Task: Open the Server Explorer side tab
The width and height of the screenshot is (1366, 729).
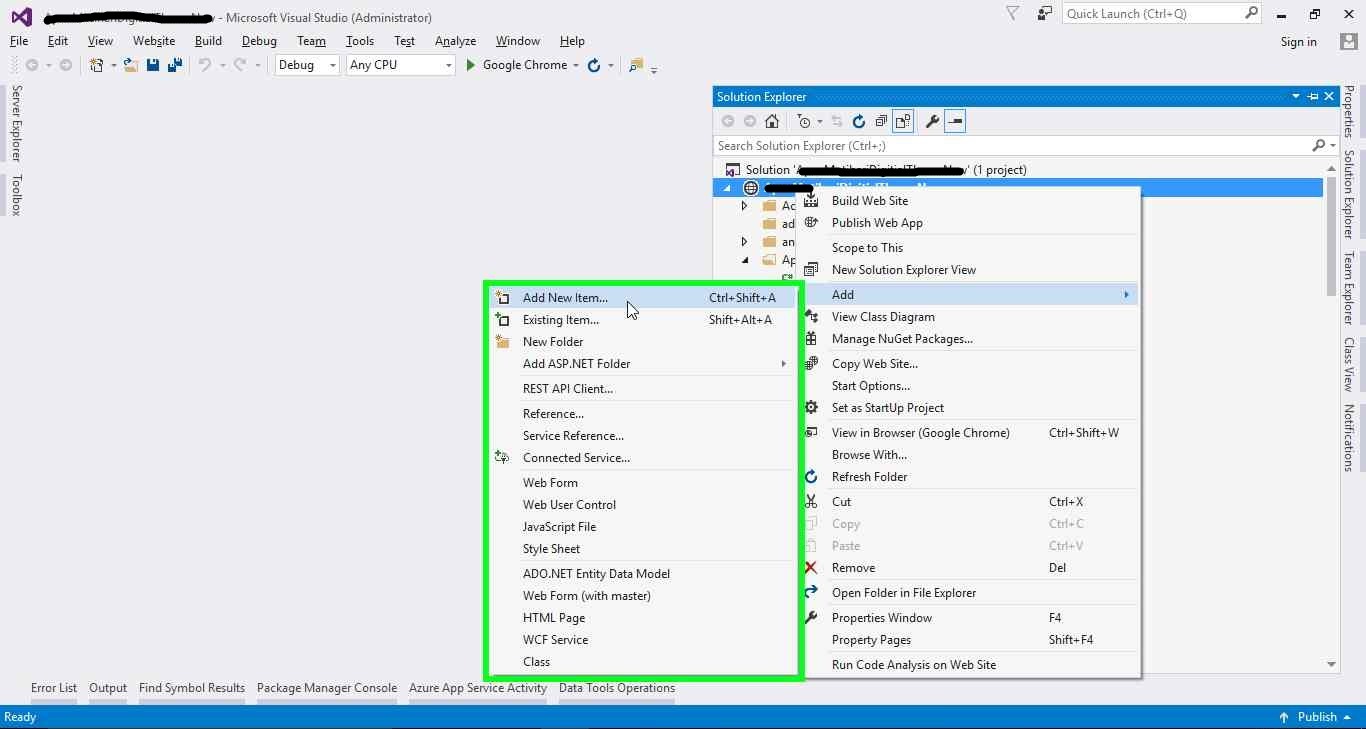Action: 16,124
